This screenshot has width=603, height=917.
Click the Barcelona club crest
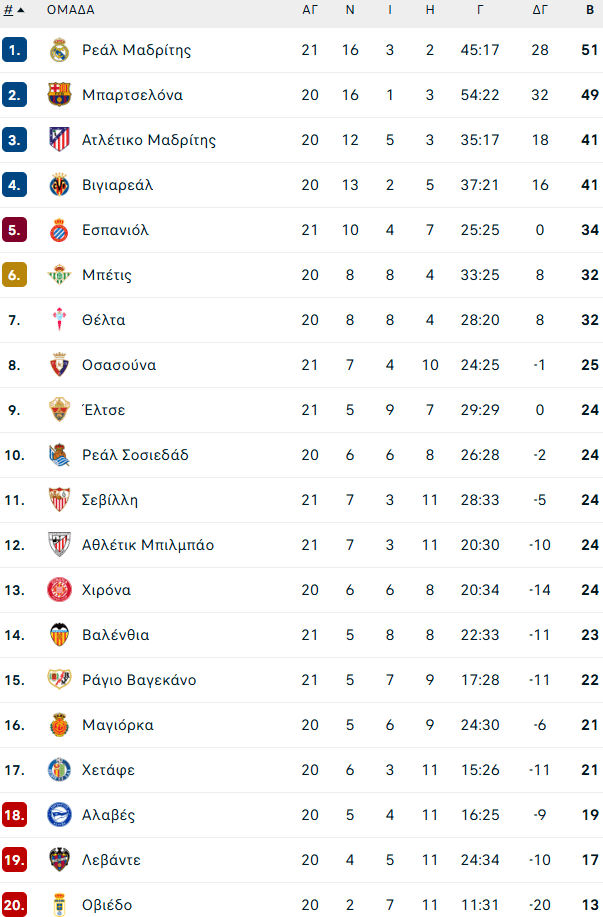59,95
